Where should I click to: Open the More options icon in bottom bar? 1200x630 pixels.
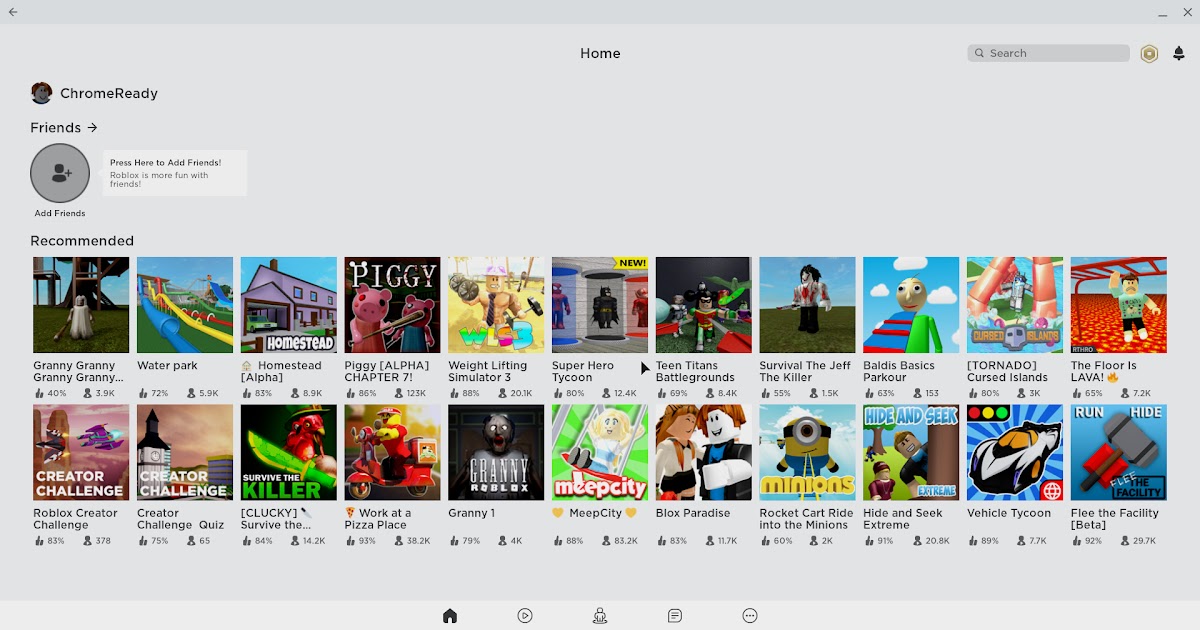750,616
